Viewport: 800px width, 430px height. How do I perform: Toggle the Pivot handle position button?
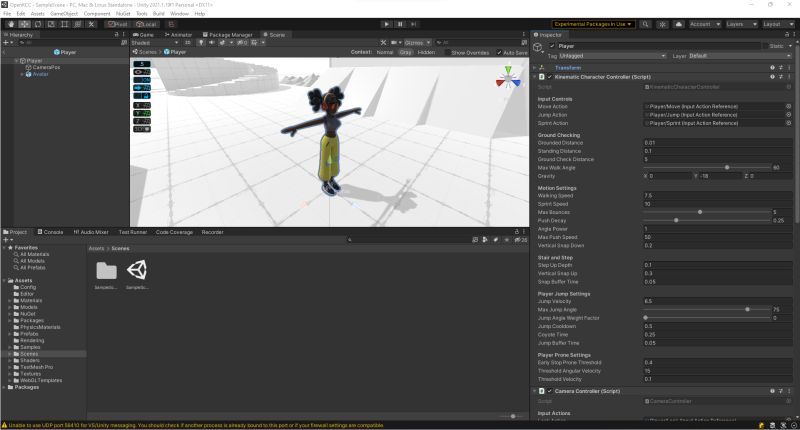coord(118,24)
